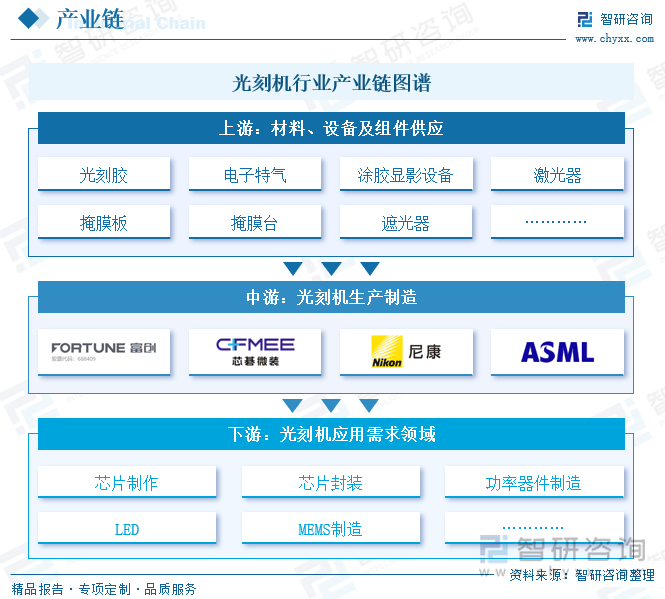Click the 功率器件制造 box
This screenshot has width=665, height=599.
tap(534, 482)
